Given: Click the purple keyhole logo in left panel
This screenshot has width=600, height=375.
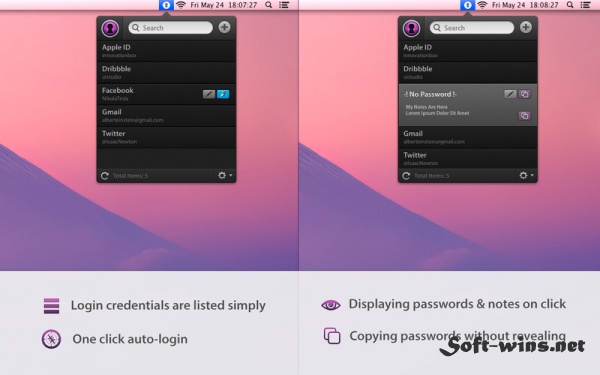Looking at the screenshot, I should [x=110, y=28].
